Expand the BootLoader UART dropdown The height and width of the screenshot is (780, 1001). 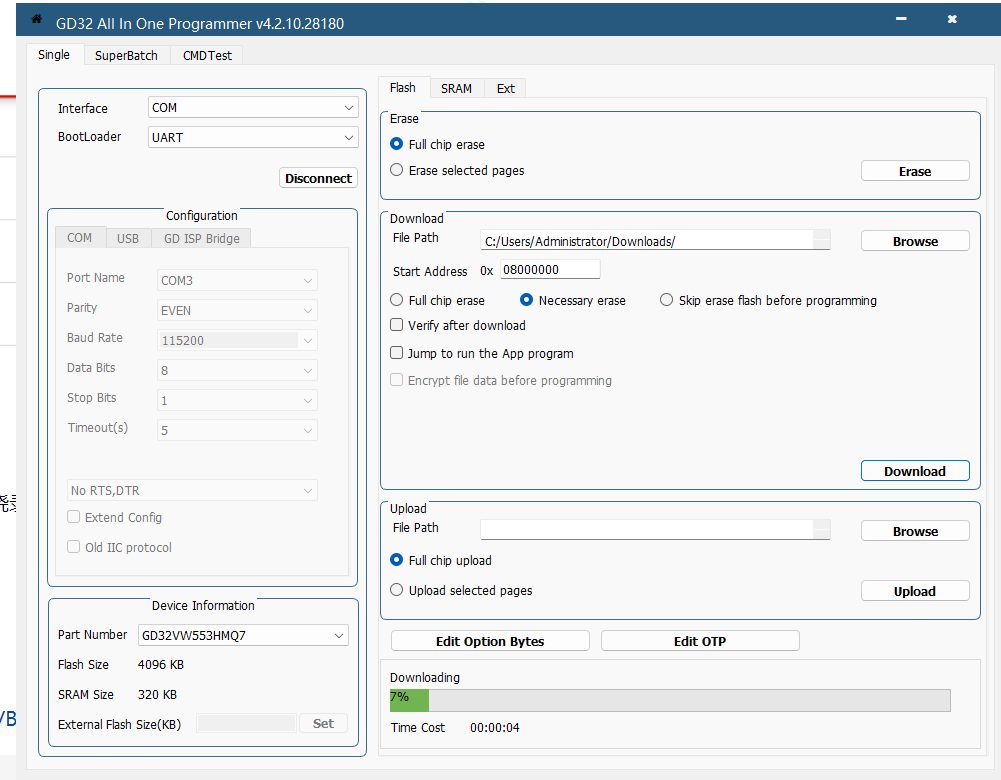point(253,137)
